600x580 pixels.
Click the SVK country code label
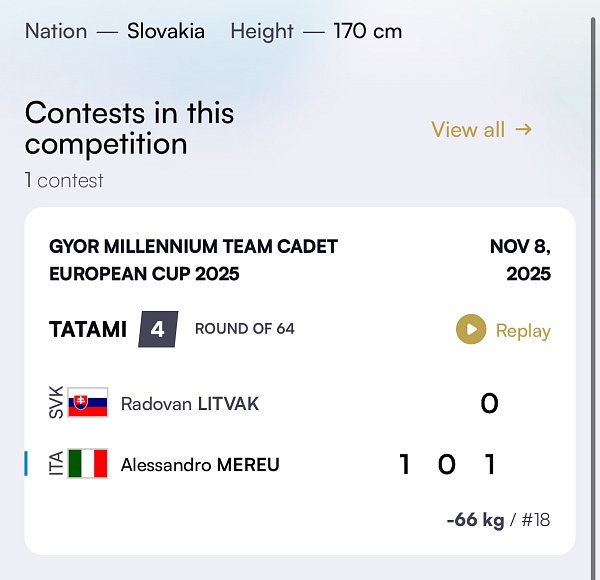click(x=56, y=403)
